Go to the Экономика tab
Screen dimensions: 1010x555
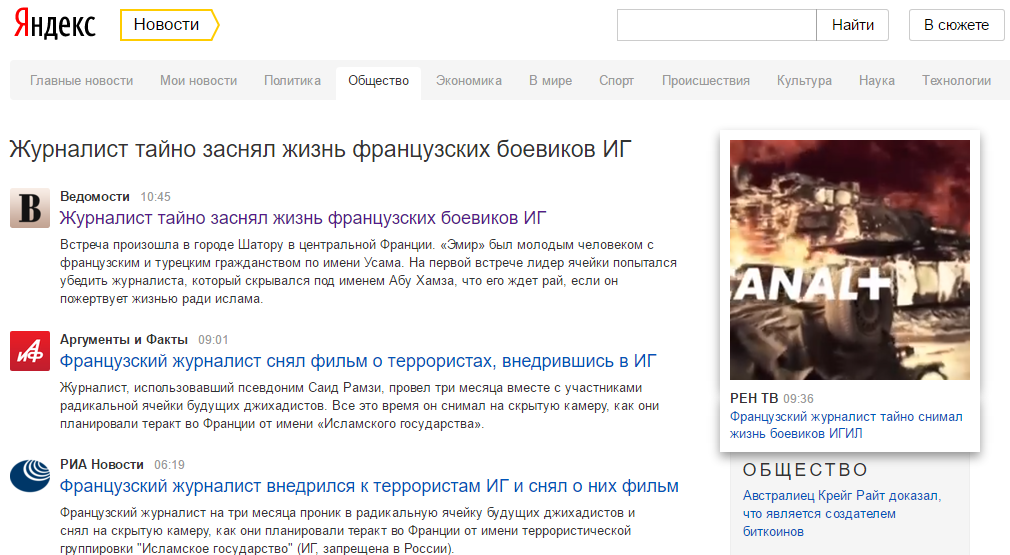pos(468,81)
